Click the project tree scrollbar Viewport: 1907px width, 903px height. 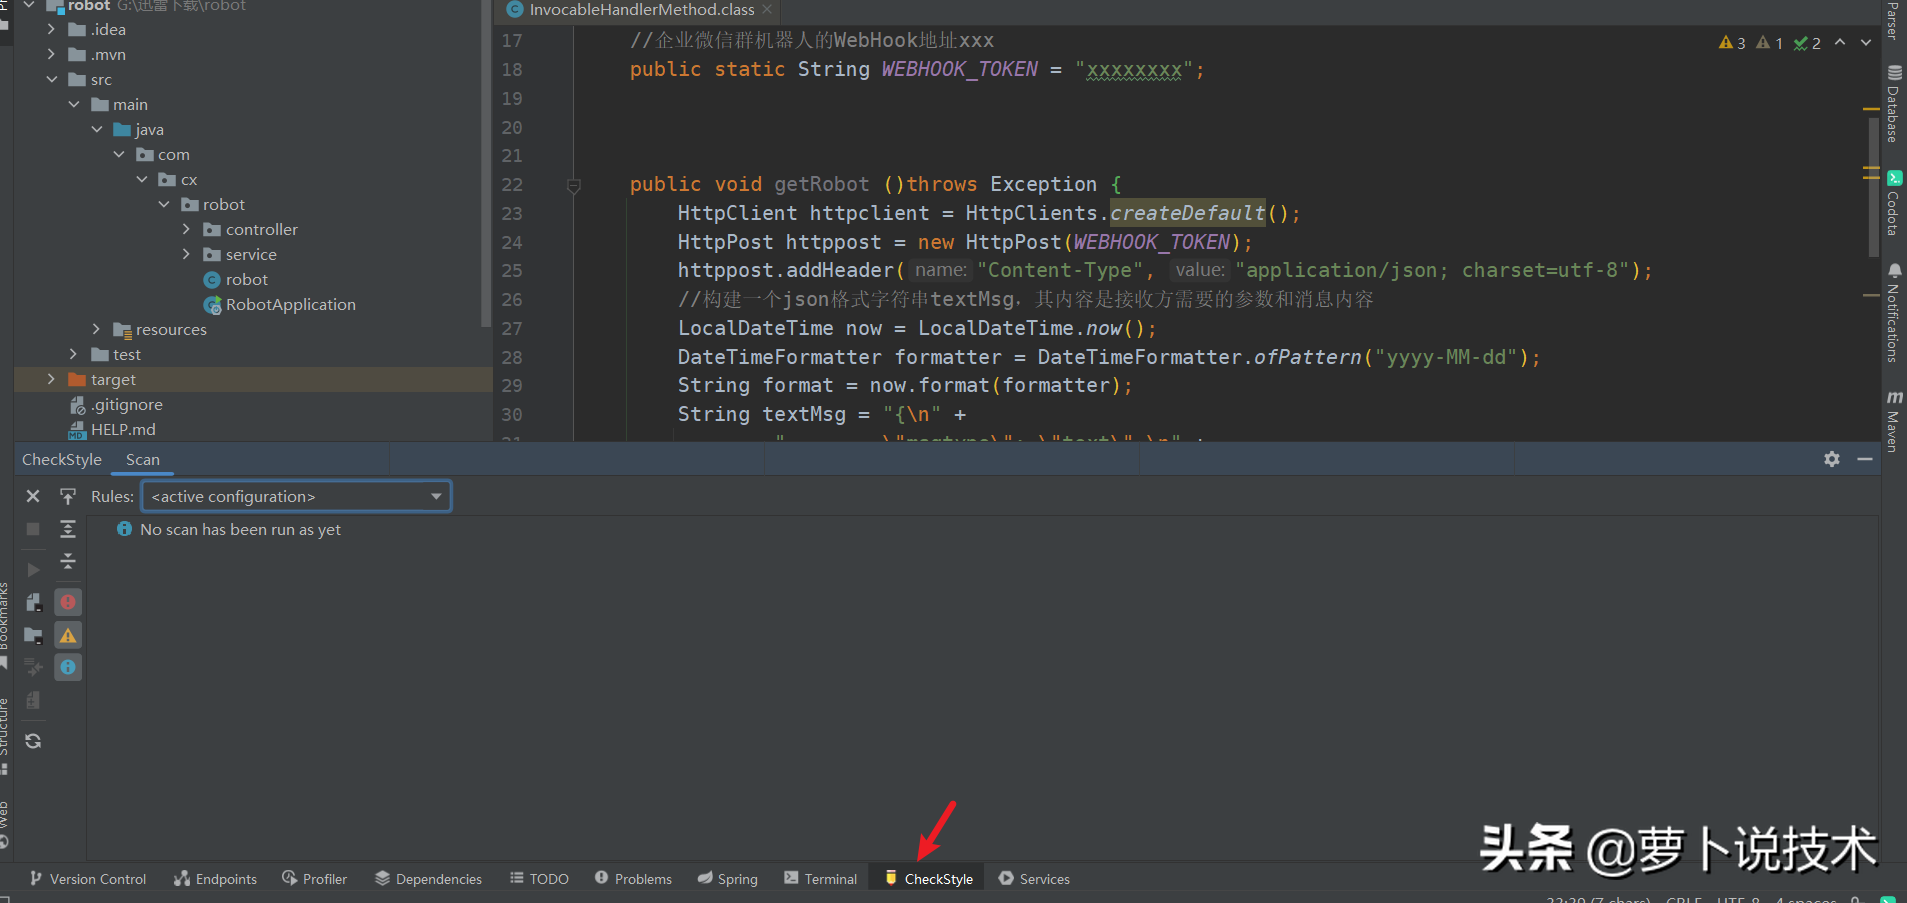[486, 165]
